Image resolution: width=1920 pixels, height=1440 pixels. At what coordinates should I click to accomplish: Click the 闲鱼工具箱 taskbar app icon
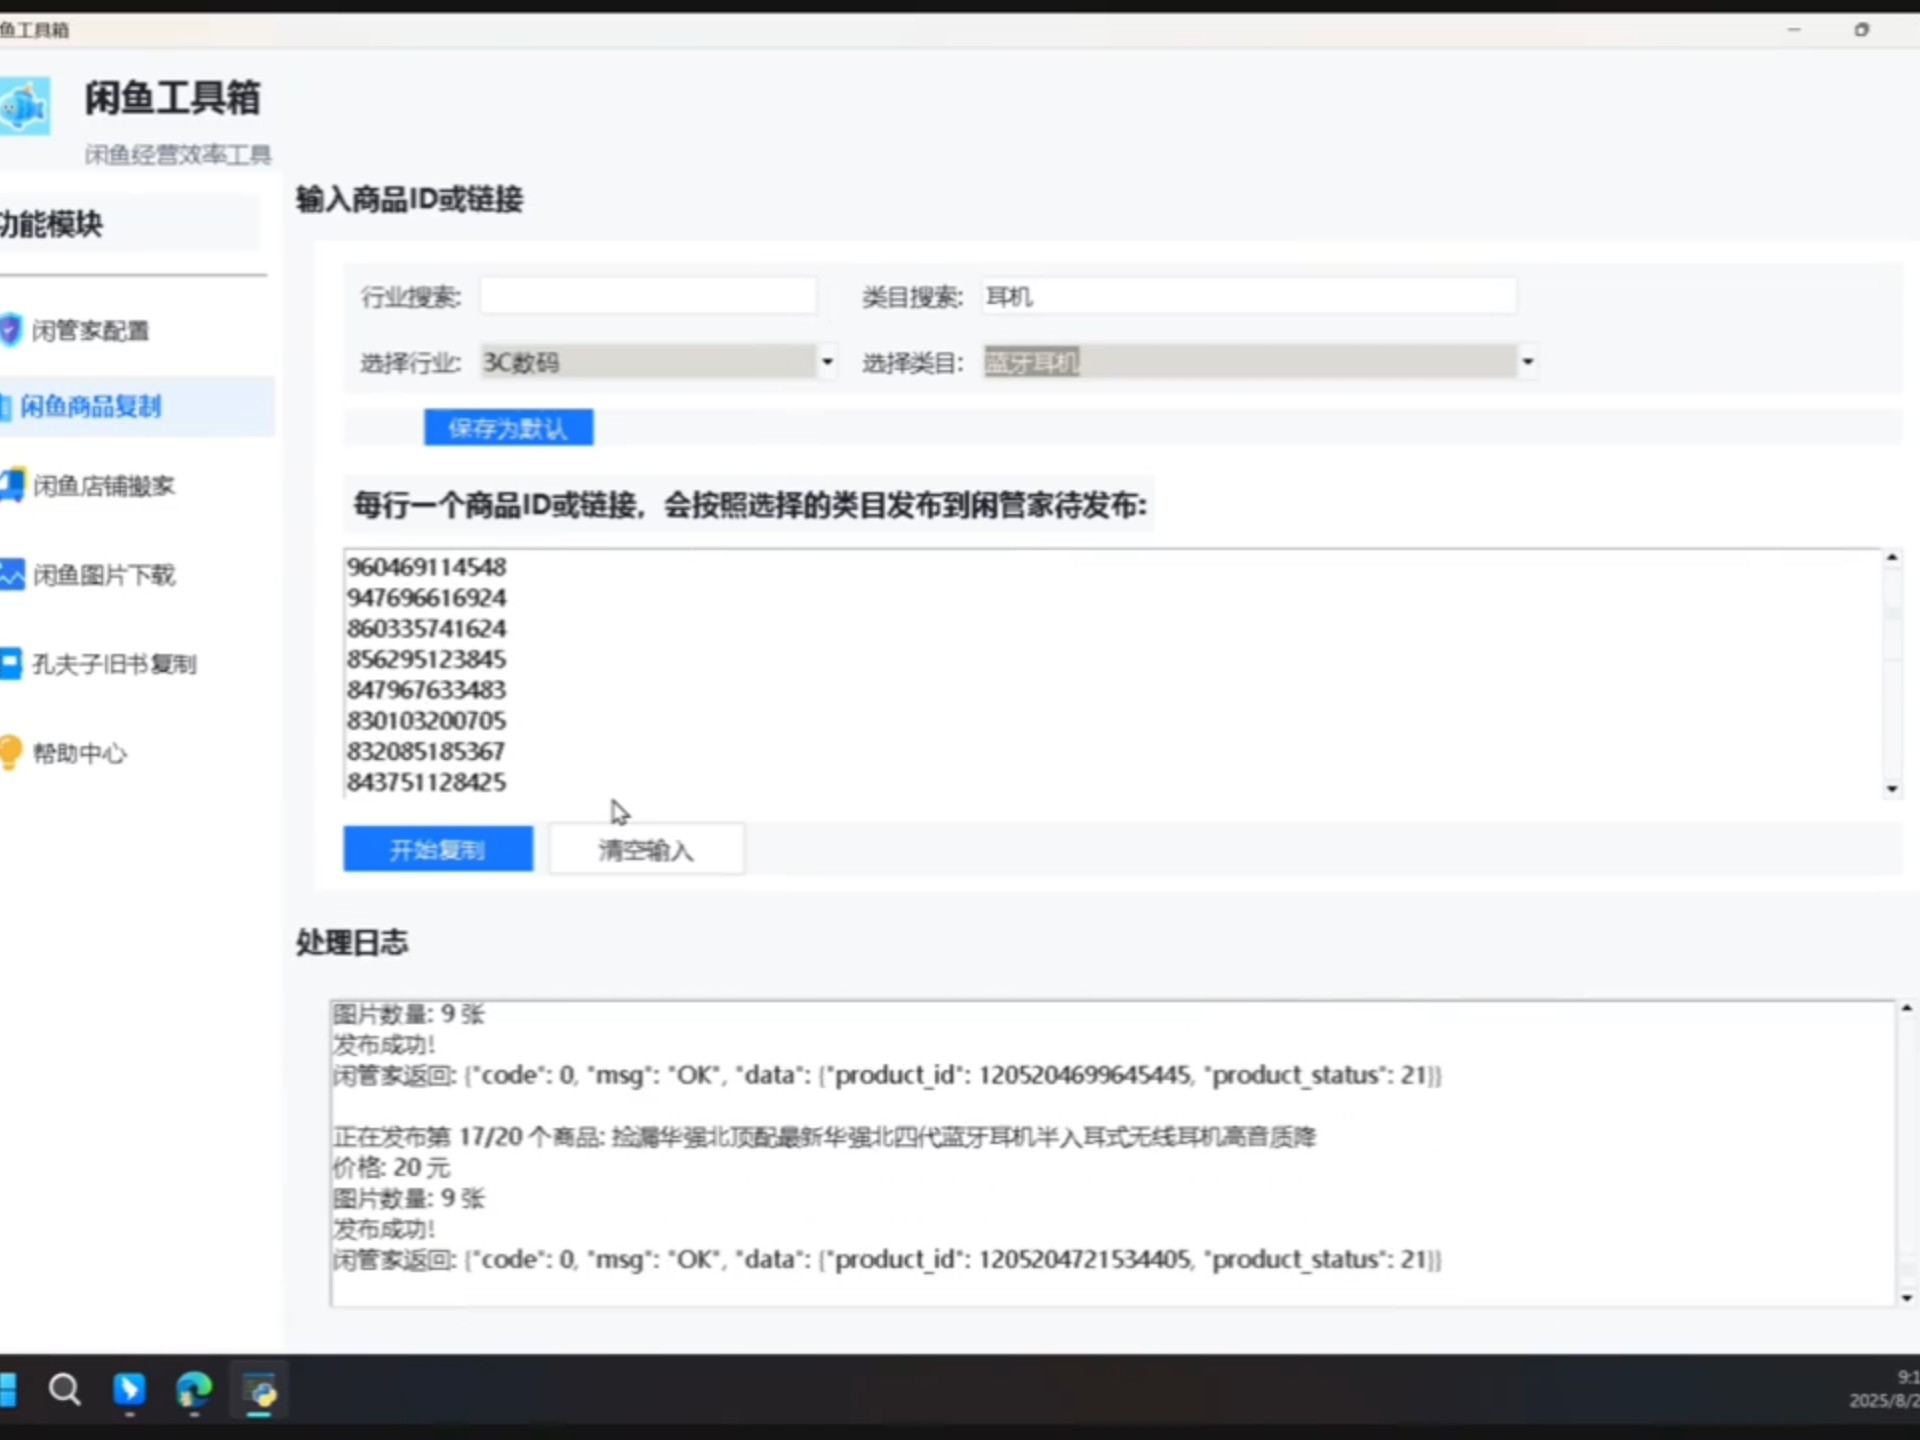pos(260,1390)
